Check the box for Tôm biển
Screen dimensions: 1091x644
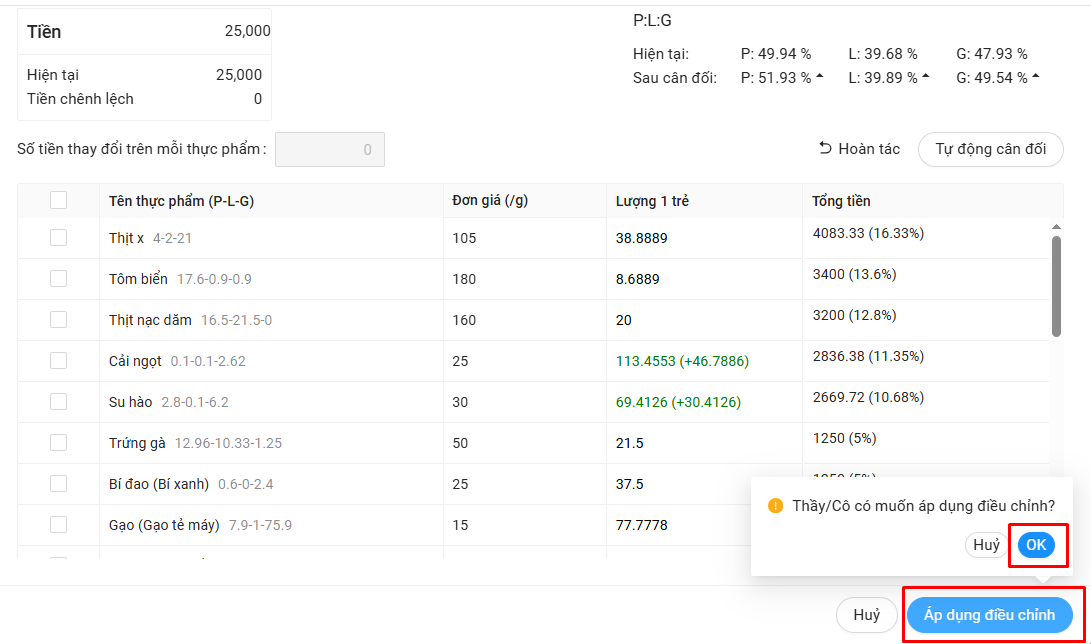coord(58,278)
